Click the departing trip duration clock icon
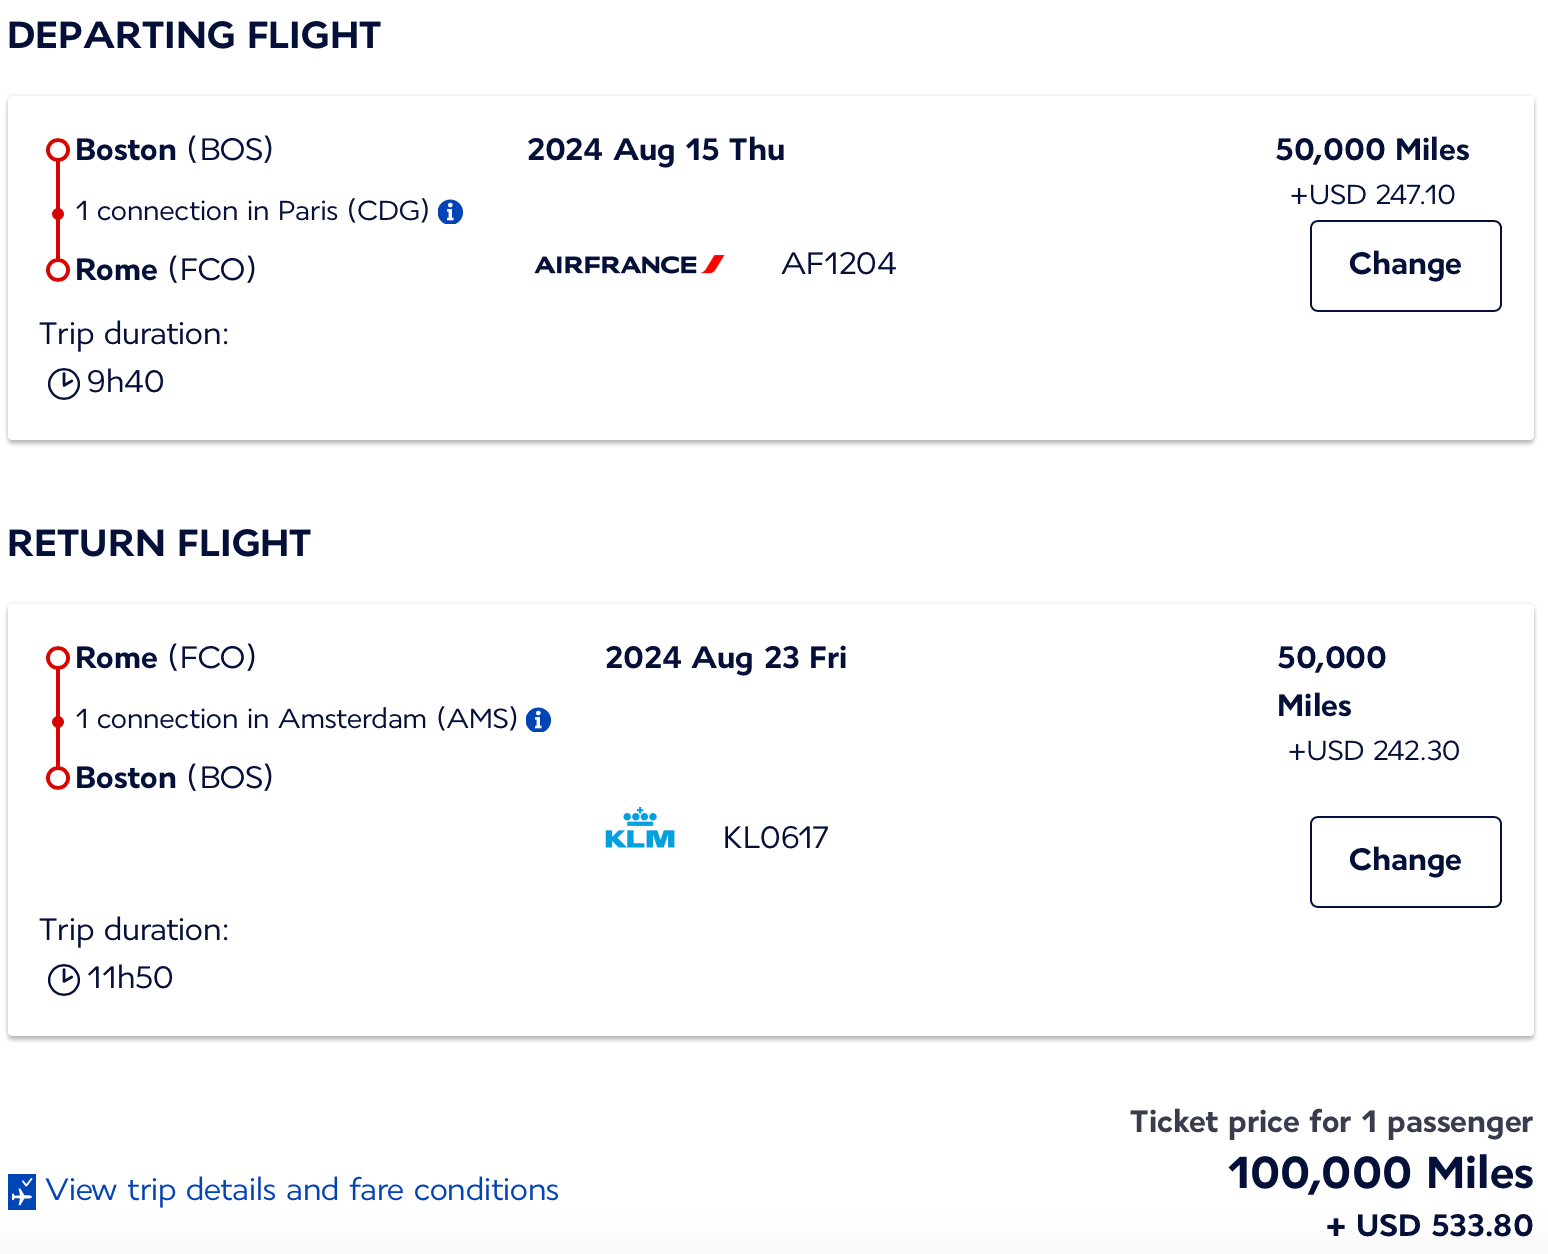 coord(64,383)
